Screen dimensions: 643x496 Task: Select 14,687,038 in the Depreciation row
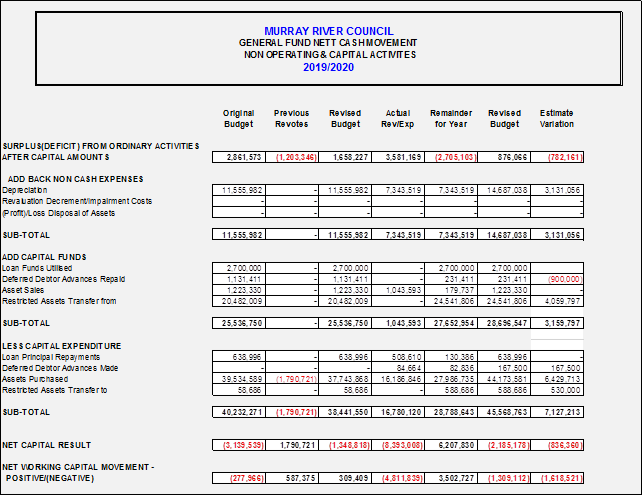(504, 190)
